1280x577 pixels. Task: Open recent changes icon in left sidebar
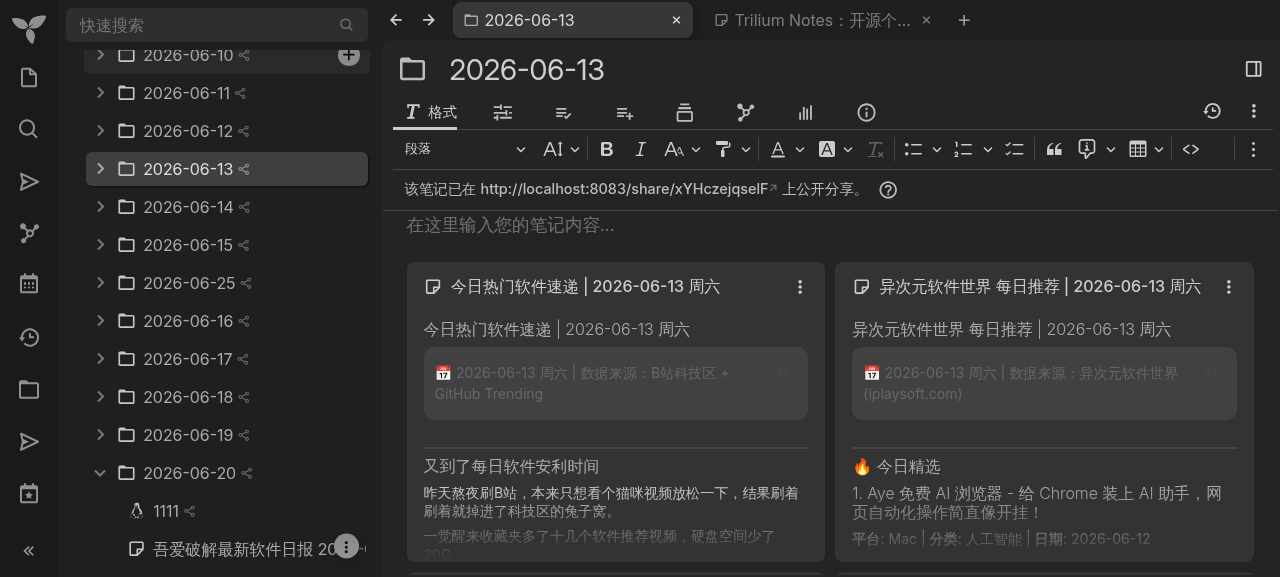coord(29,337)
